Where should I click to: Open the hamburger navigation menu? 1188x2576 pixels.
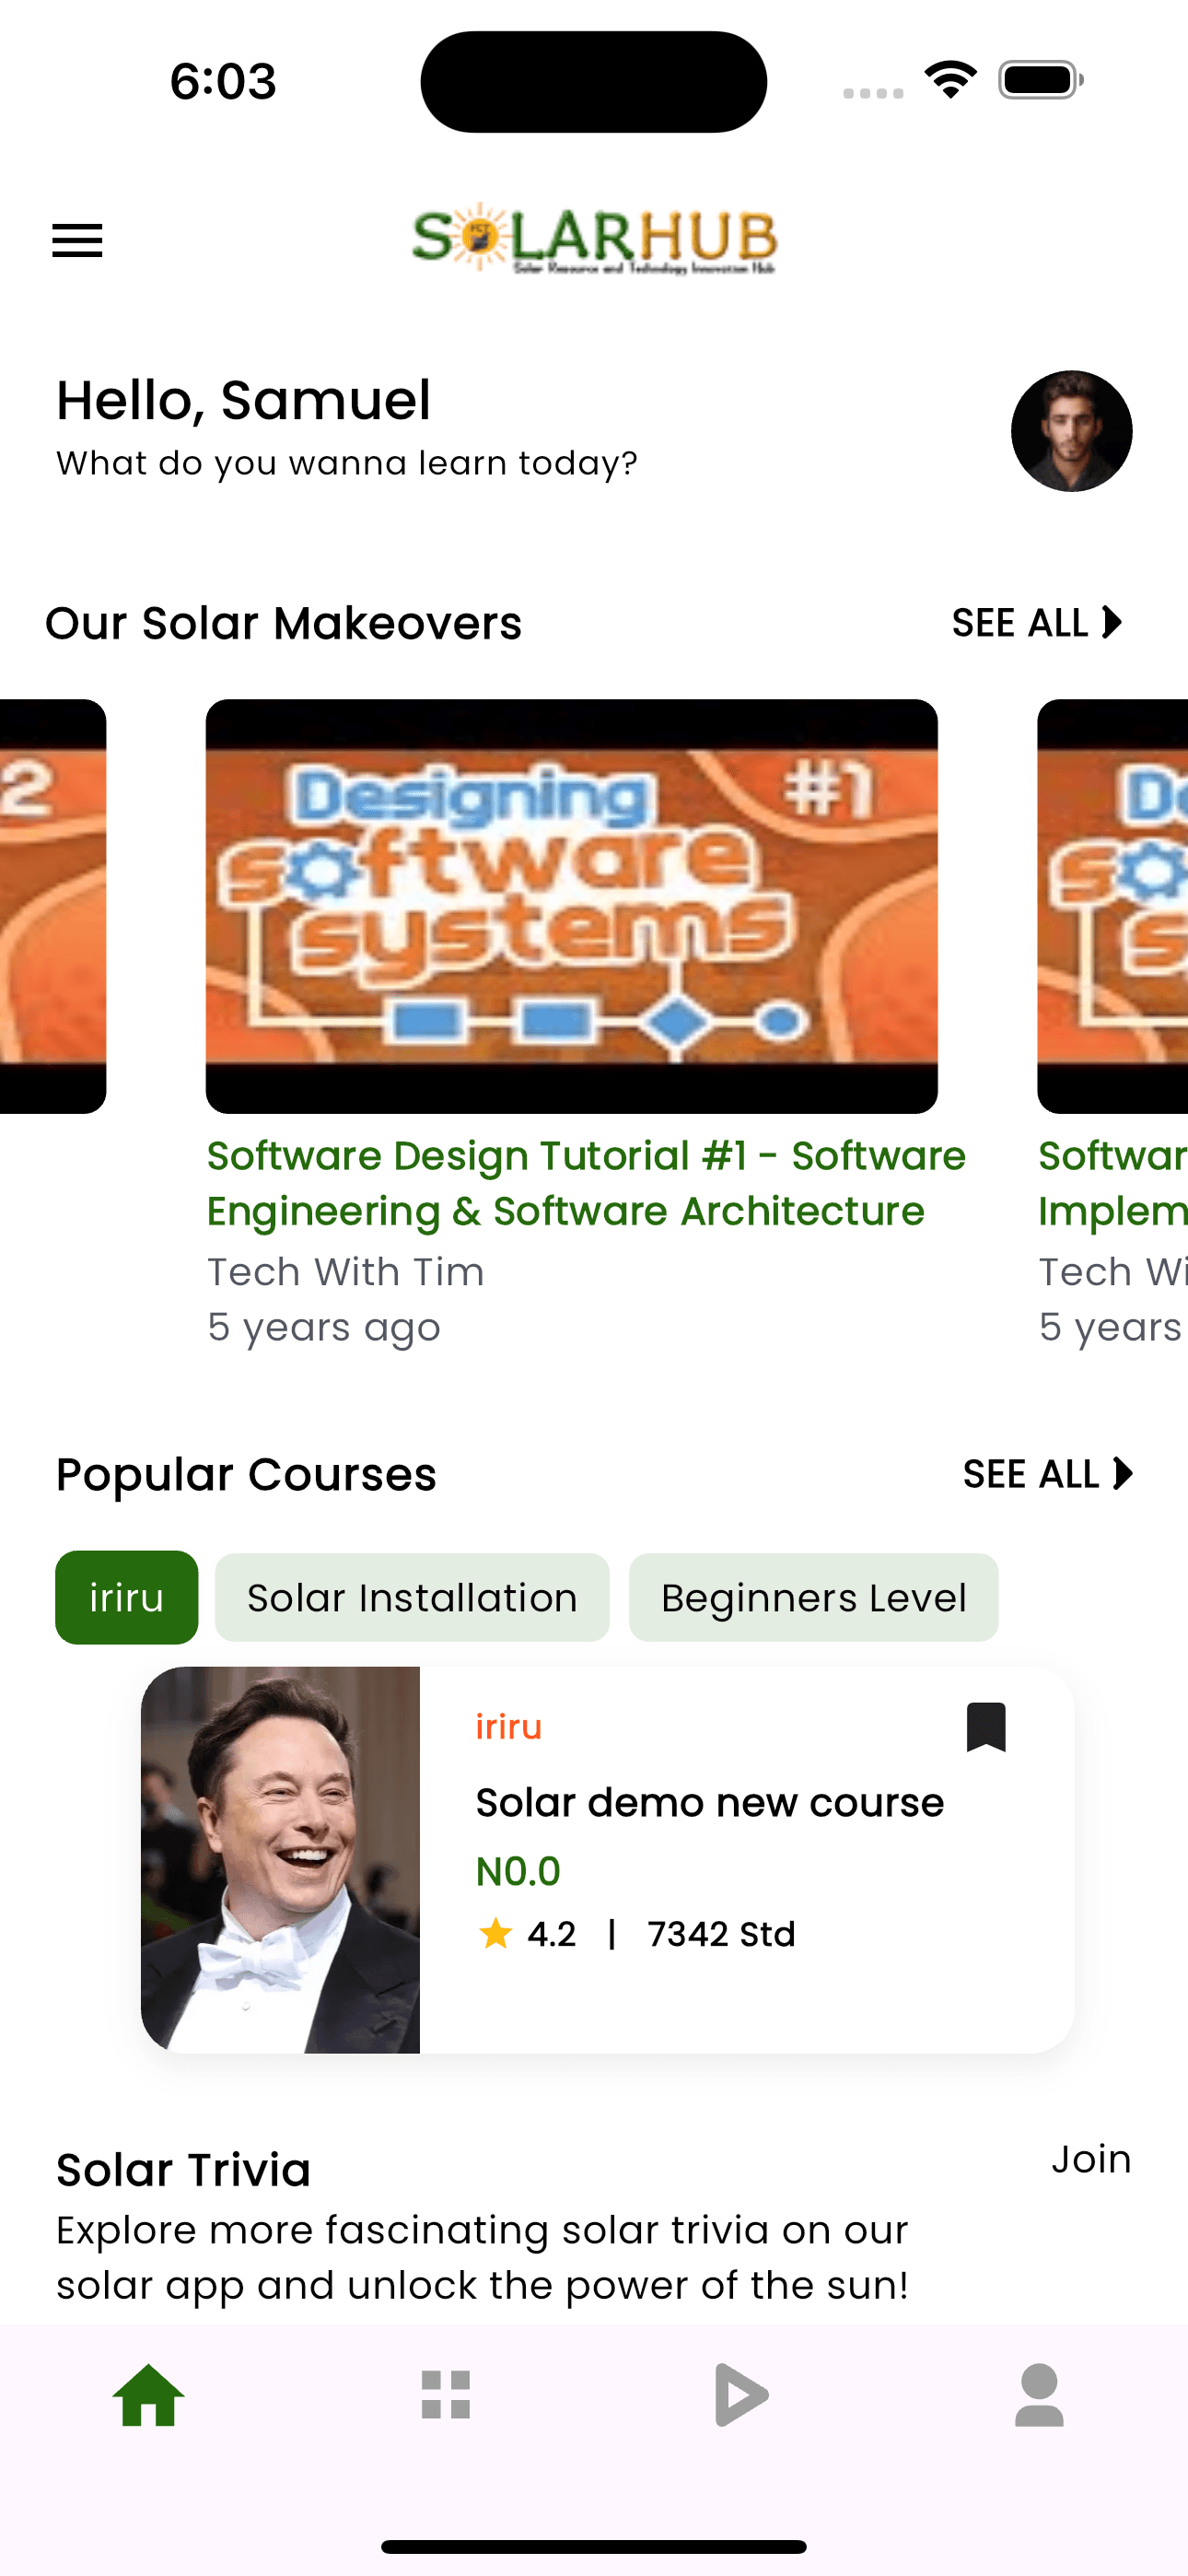(77, 240)
